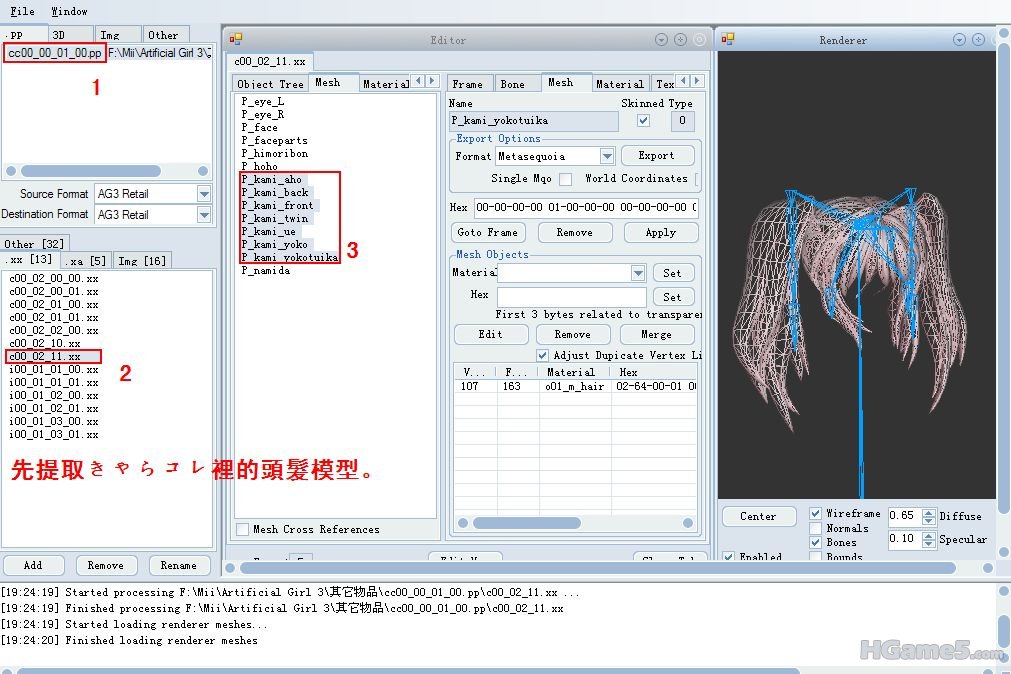Open the Material dropdown in Mesh Objects
Image resolution: width=1011 pixels, height=674 pixels.
click(638, 273)
